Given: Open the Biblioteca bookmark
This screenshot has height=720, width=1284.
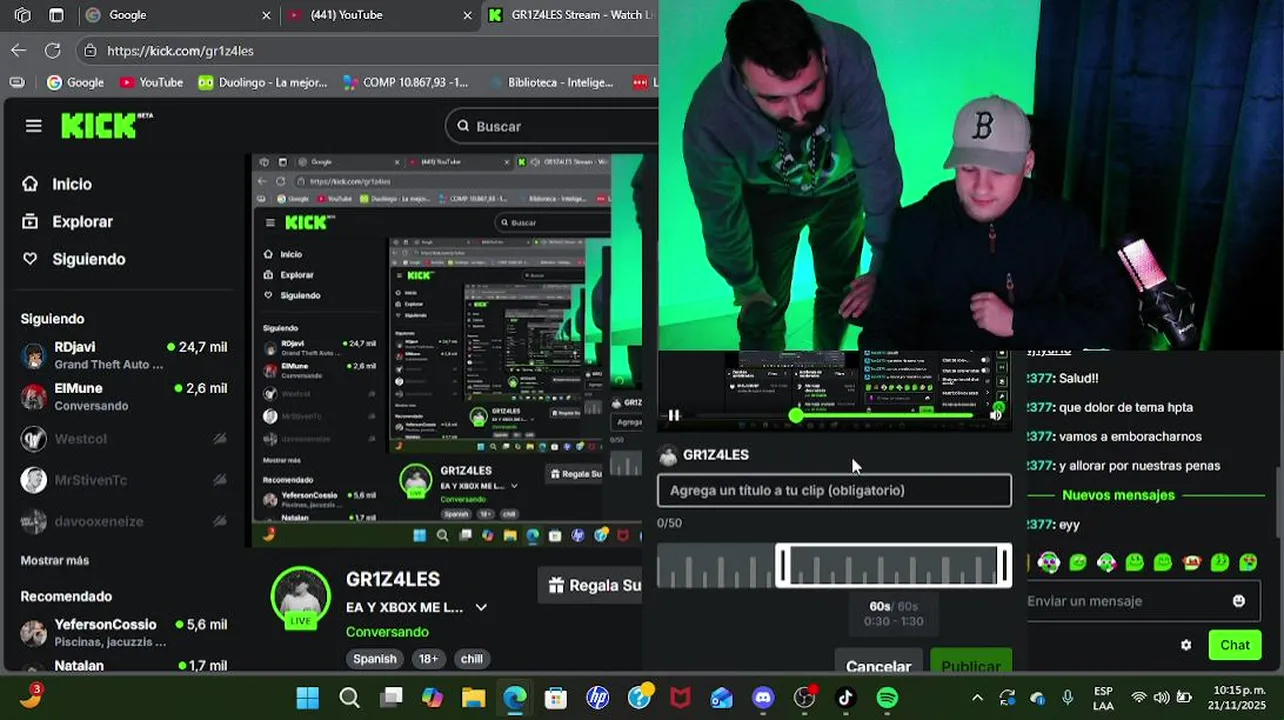Looking at the screenshot, I should pos(552,82).
